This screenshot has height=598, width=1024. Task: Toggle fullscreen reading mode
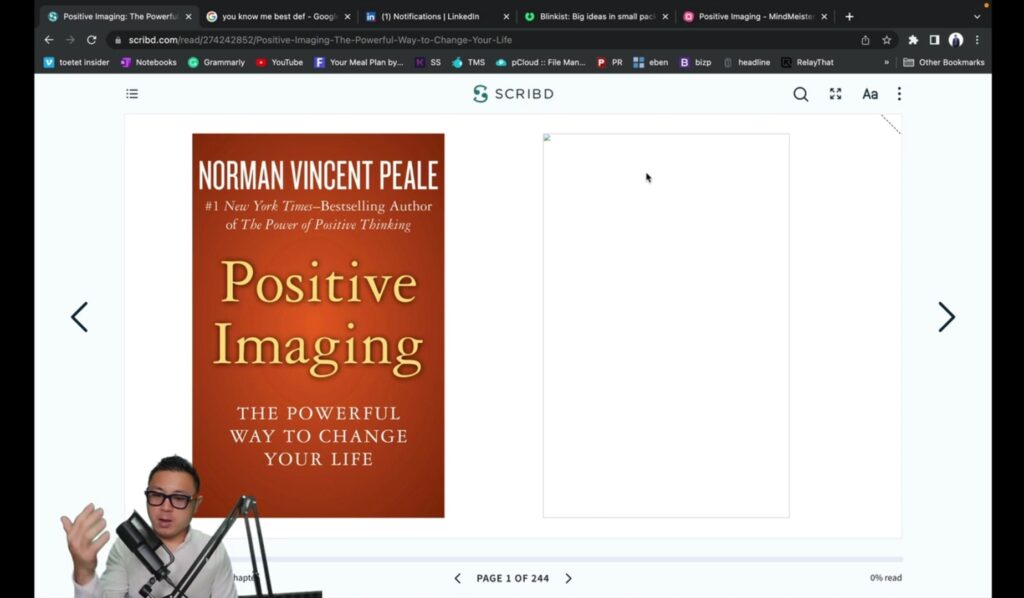pos(835,94)
